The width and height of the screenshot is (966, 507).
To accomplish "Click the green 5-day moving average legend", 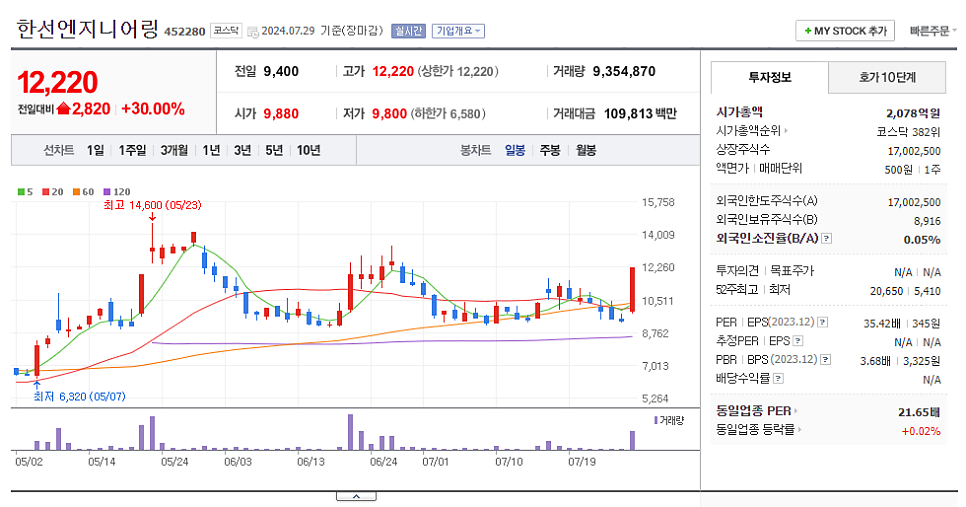I will tap(25, 192).
